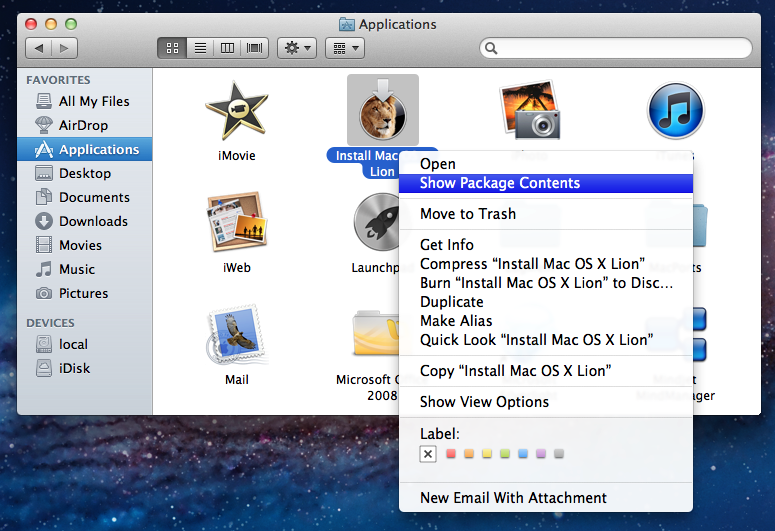Image resolution: width=775 pixels, height=531 pixels.
Task: Compress "Install Mac OS X Lion"
Action: 546,264
